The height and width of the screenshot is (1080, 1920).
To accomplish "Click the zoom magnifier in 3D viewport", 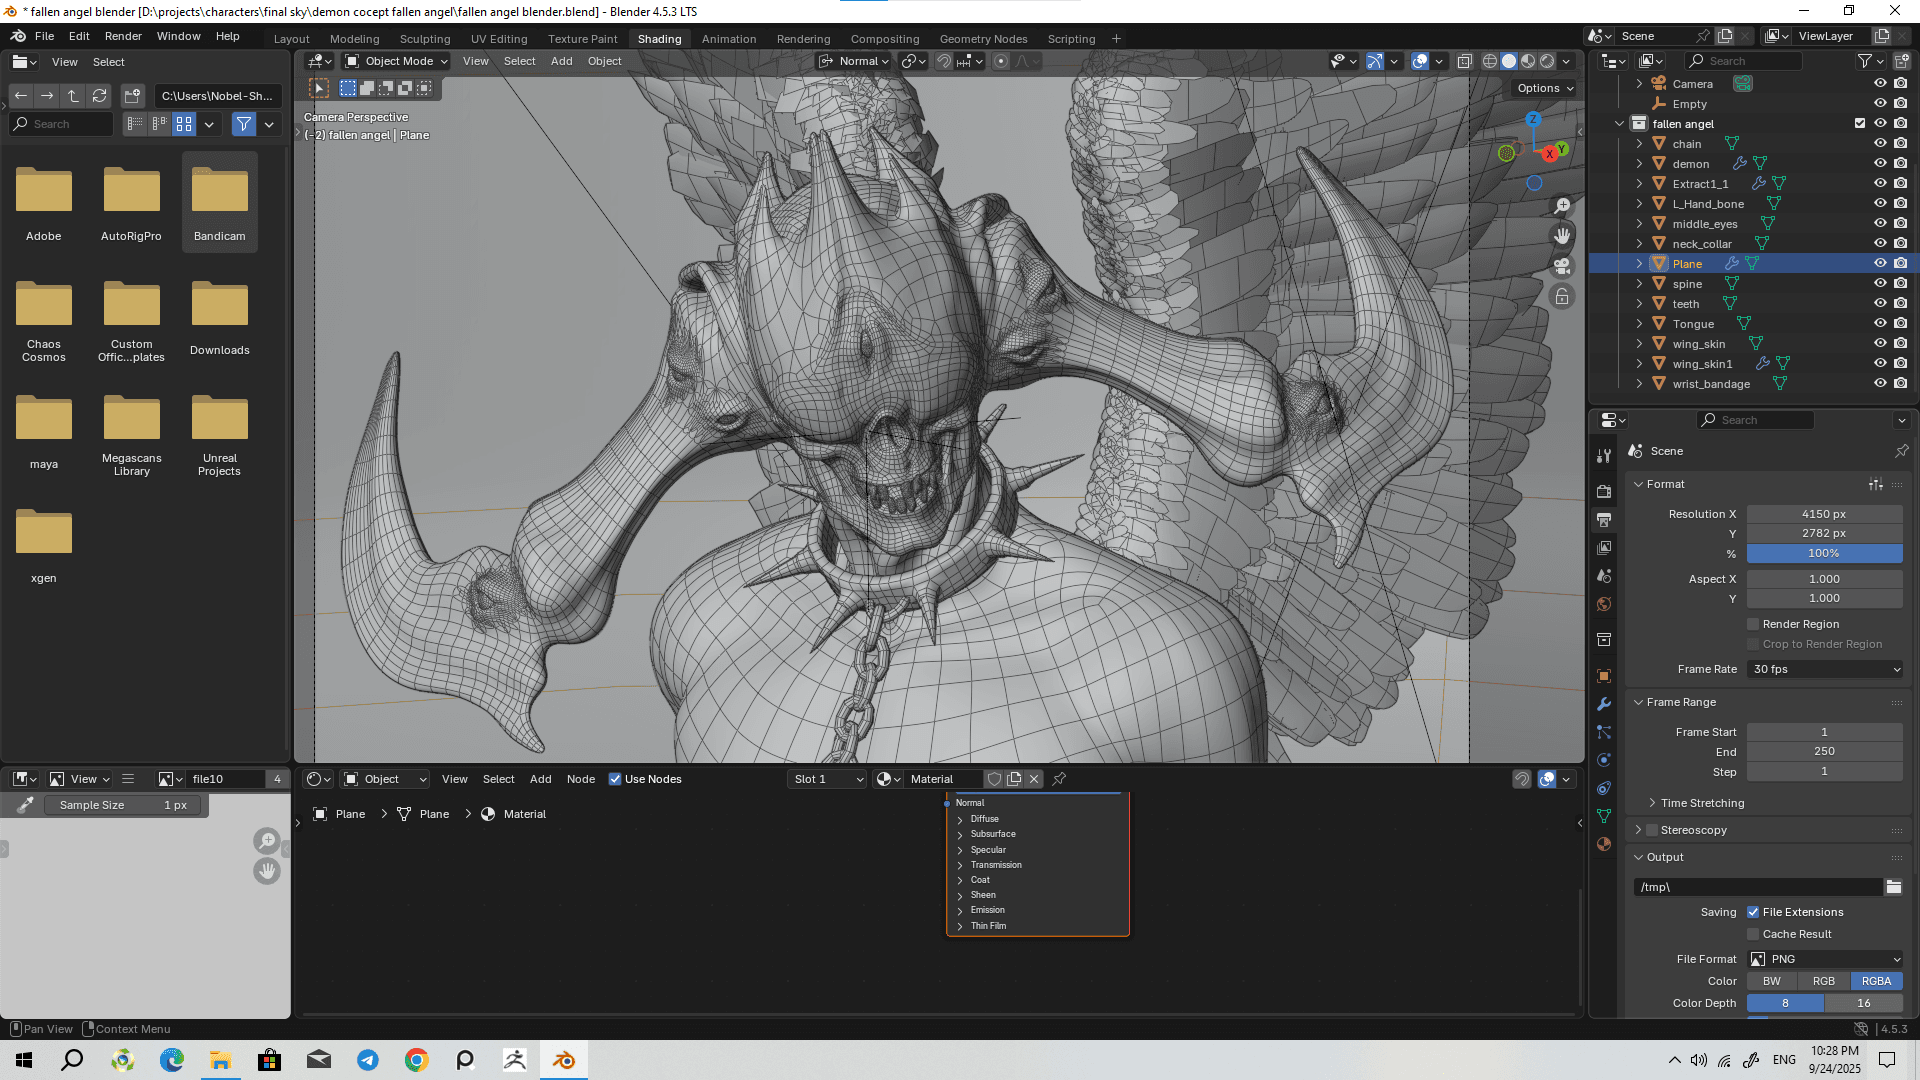I will (1562, 206).
